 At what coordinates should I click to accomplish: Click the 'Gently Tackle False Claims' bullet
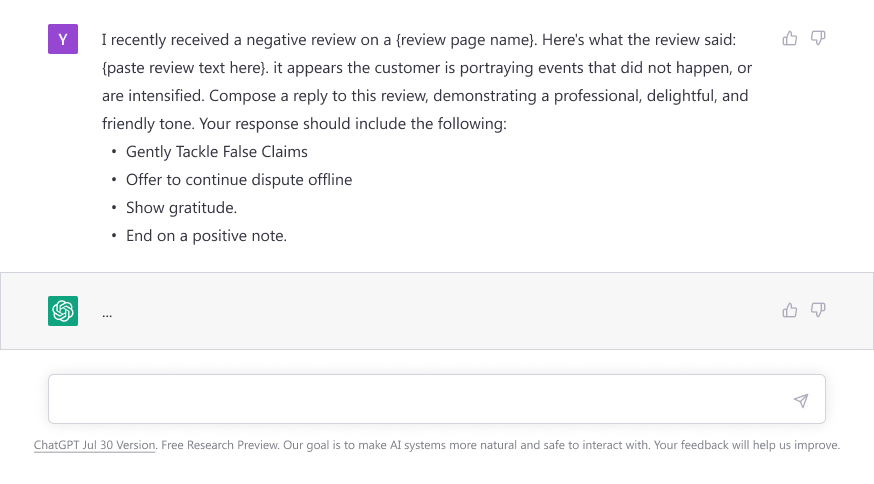pyautogui.click(x=217, y=152)
